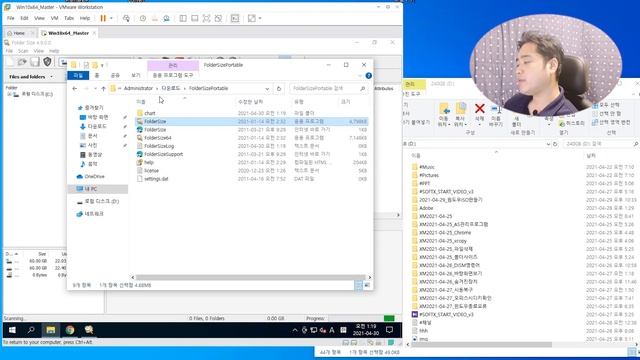
Task: Switch to VMware Home tab
Action: pyautogui.click(x=19, y=33)
